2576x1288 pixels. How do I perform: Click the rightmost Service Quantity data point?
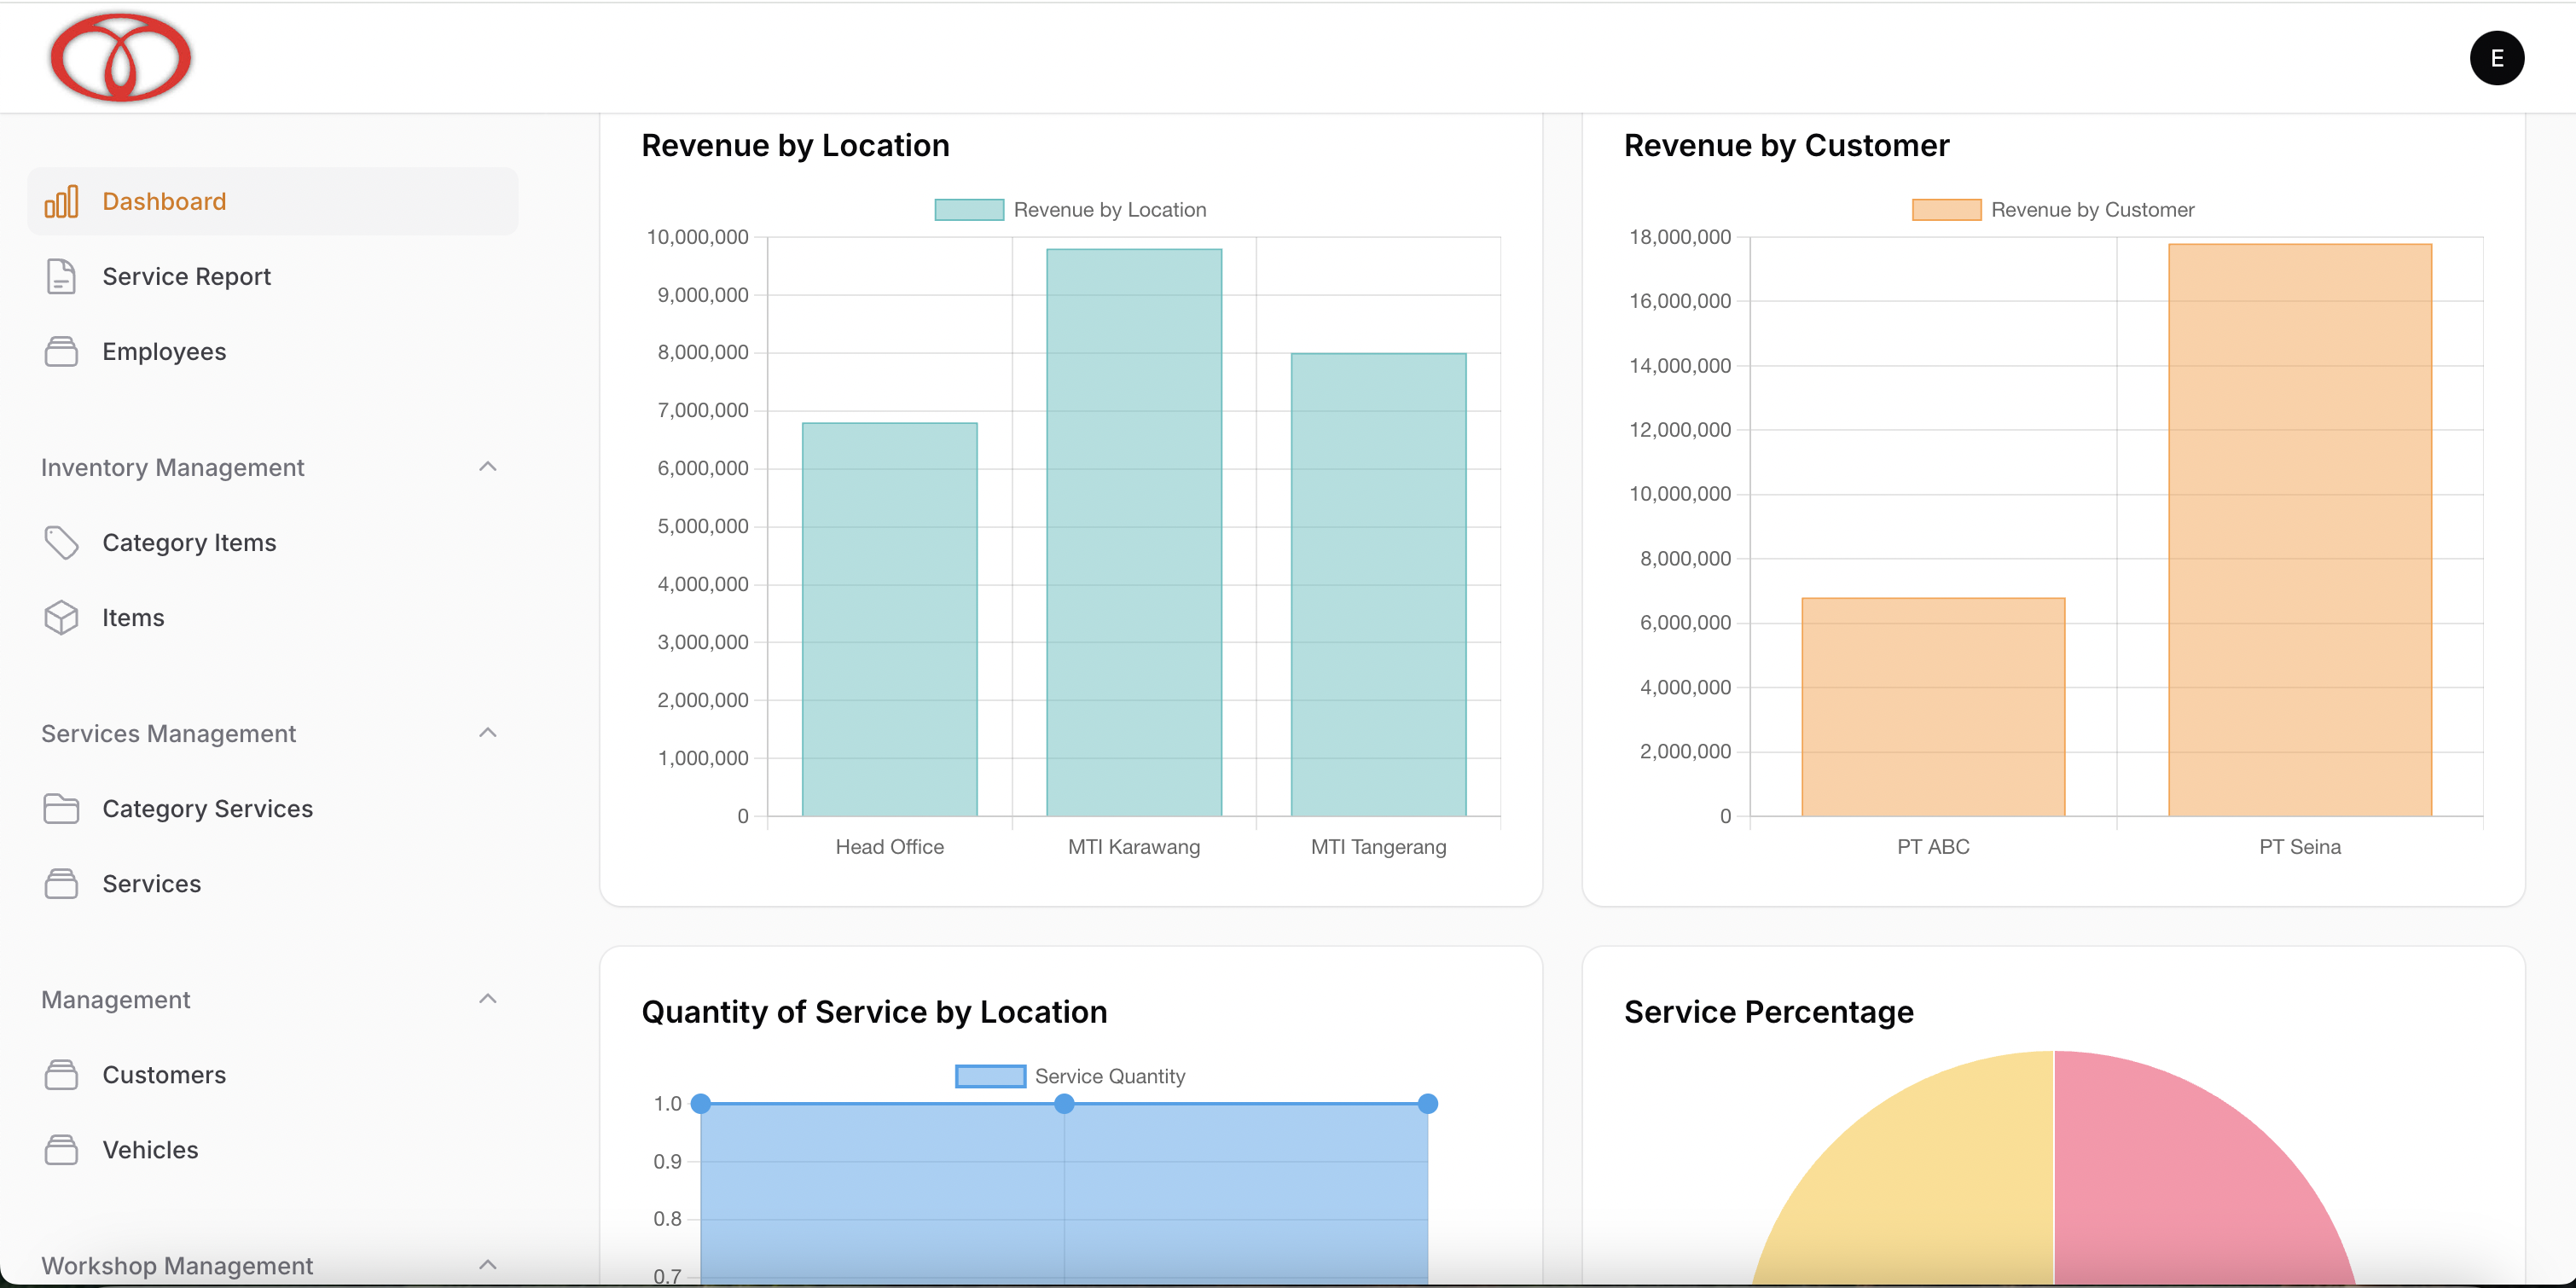point(1427,1103)
